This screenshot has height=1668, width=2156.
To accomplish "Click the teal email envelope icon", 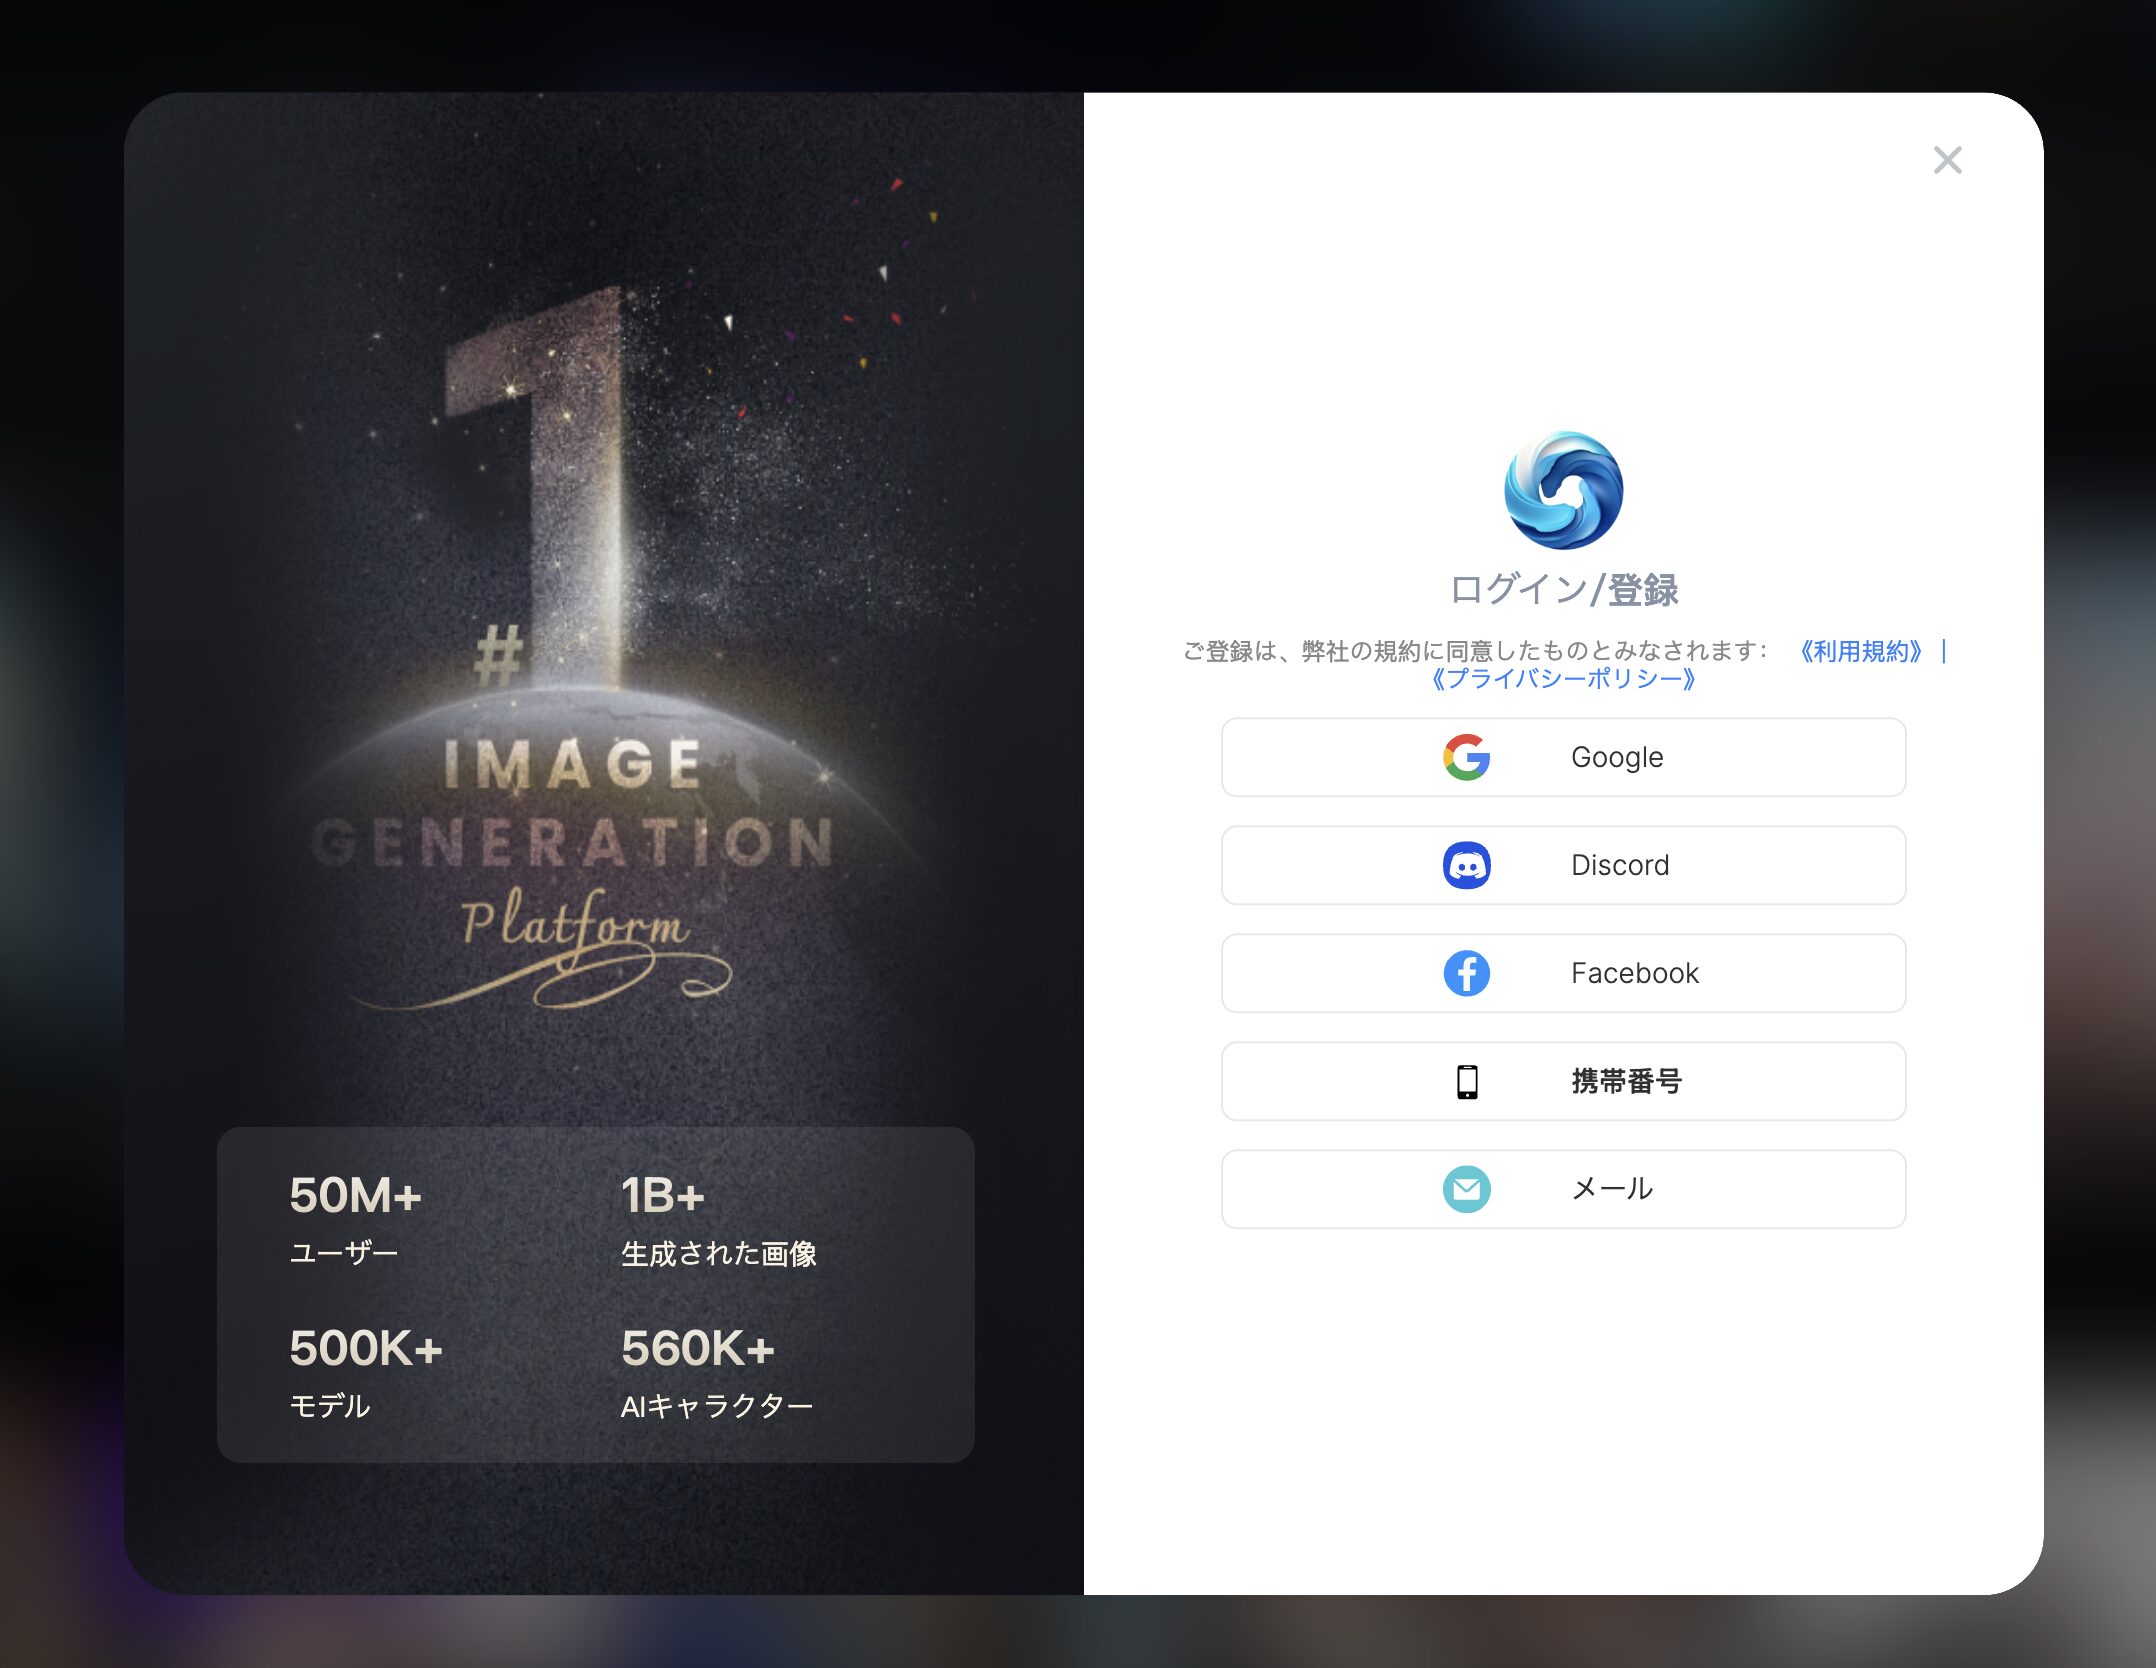I will tap(1467, 1189).
